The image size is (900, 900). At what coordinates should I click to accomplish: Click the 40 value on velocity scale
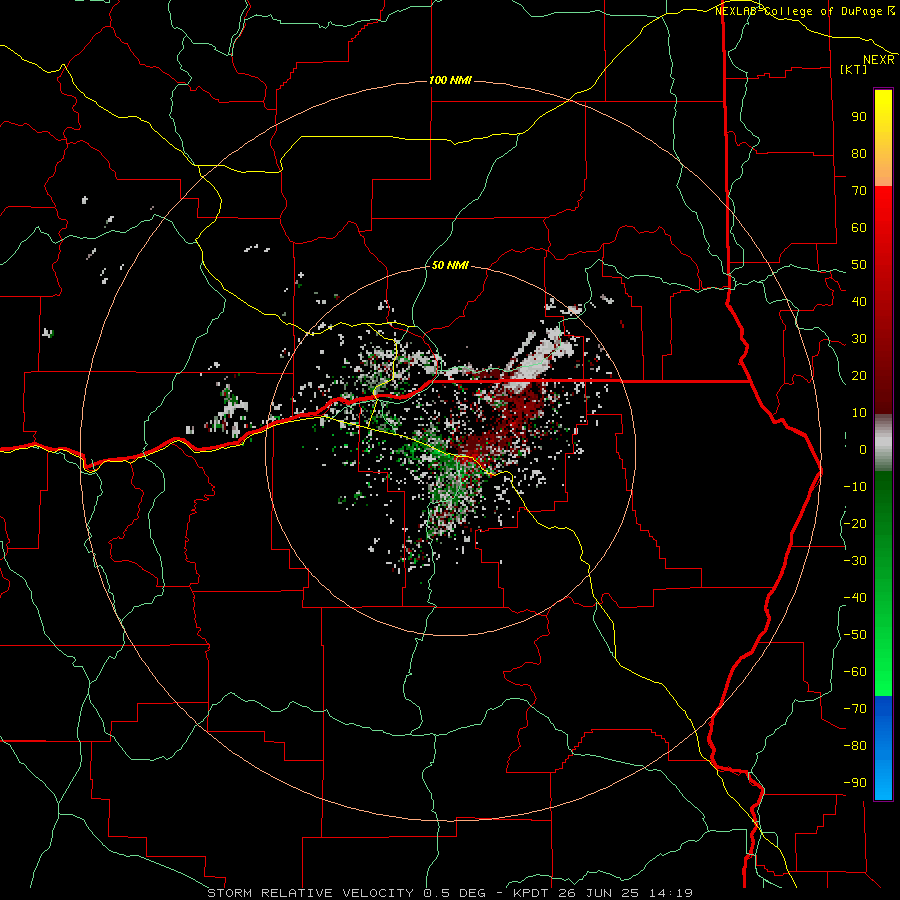tap(859, 301)
